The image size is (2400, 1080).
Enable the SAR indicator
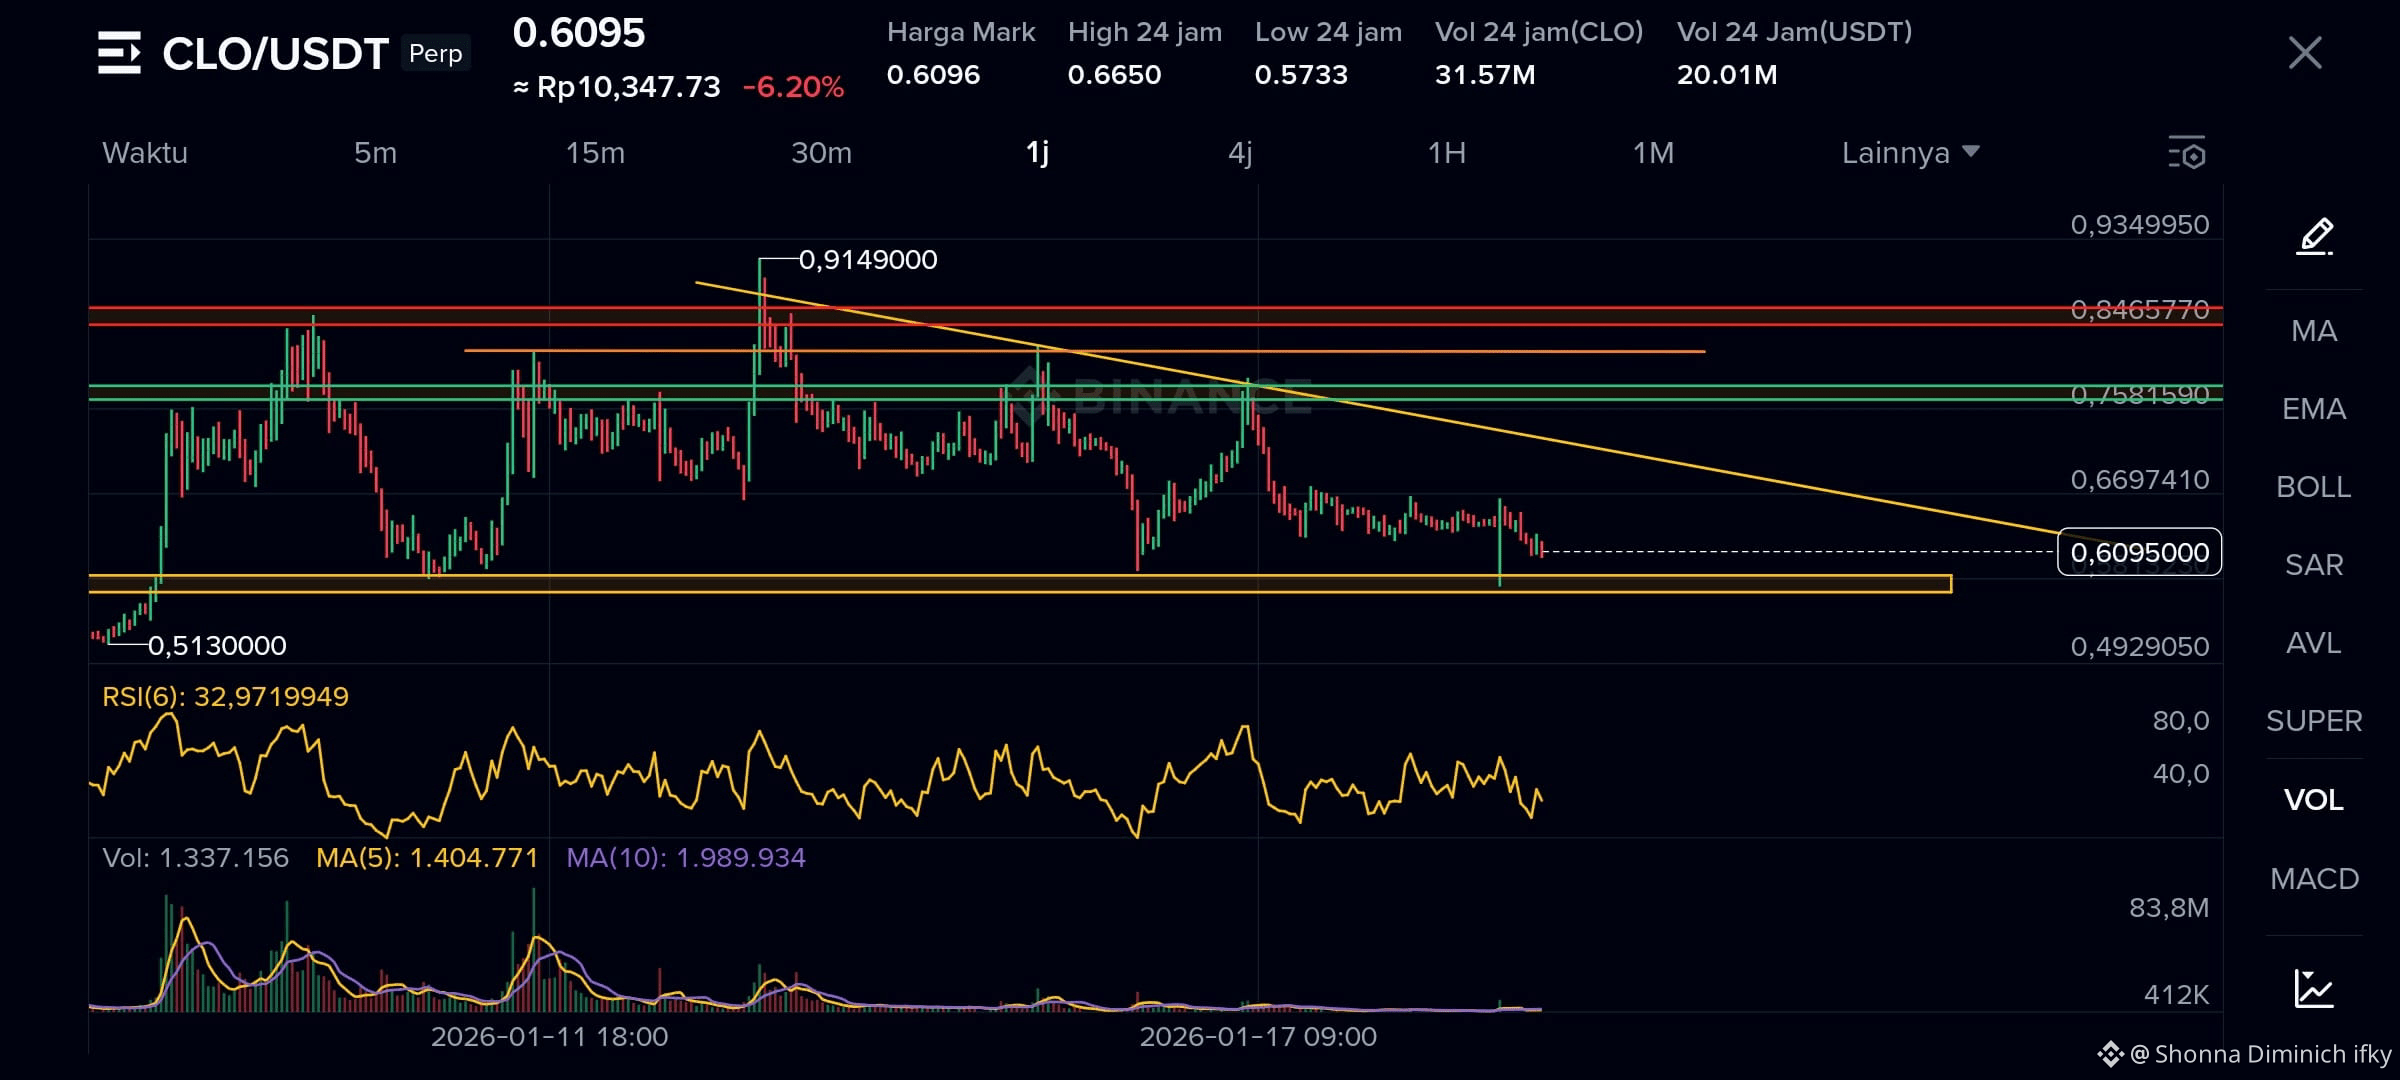(x=2313, y=564)
